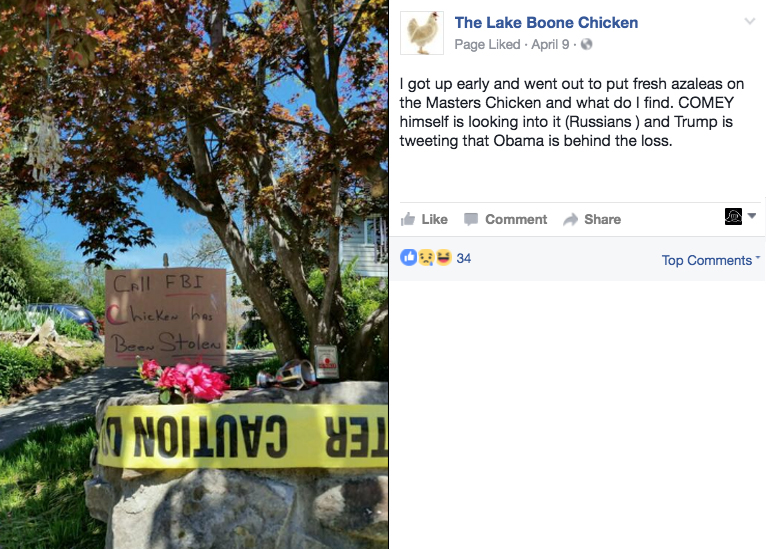Click the Comment button label

tap(516, 219)
